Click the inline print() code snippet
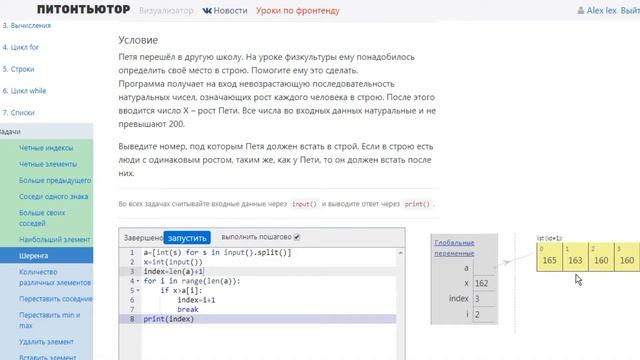This screenshot has height=360, width=640. tap(417, 204)
